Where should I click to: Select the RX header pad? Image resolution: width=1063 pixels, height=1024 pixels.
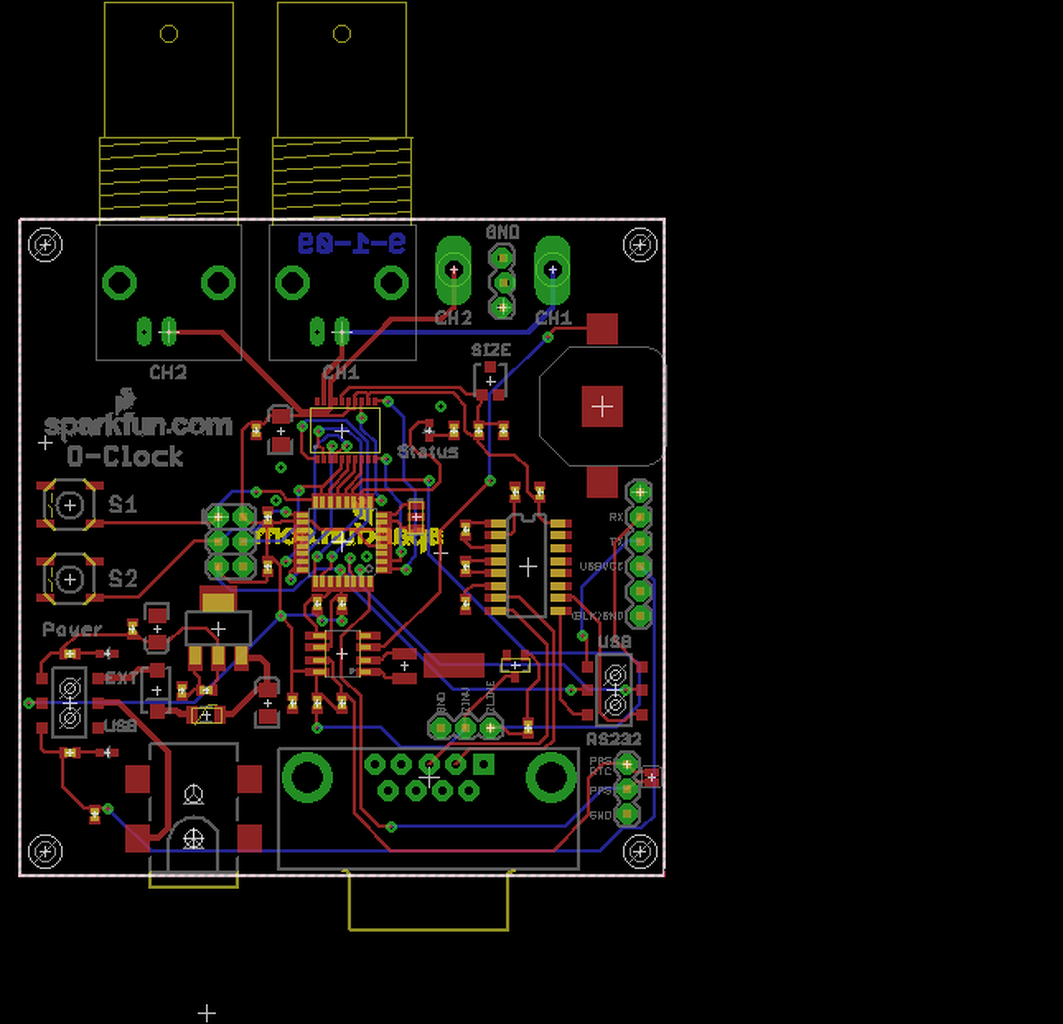(639, 517)
